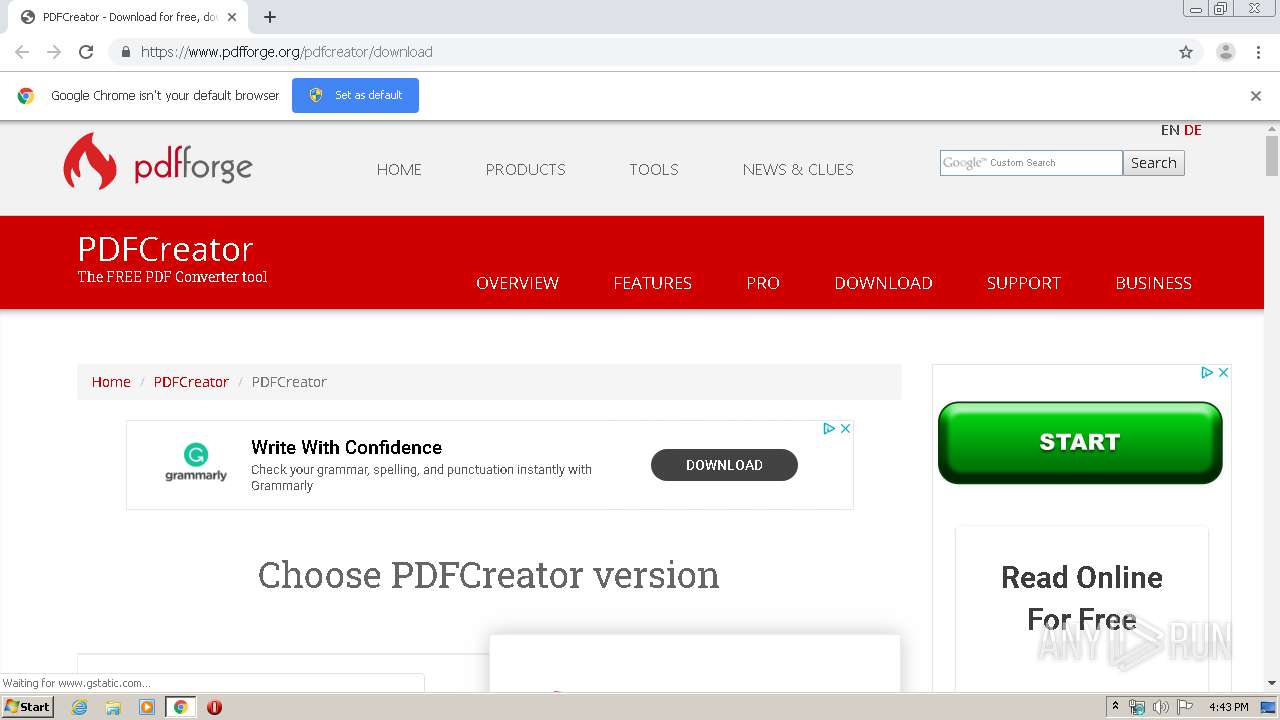The width and height of the screenshot is (1280, 720).
Task: Open the HOME menu item
Action: [x=399, y=169]
